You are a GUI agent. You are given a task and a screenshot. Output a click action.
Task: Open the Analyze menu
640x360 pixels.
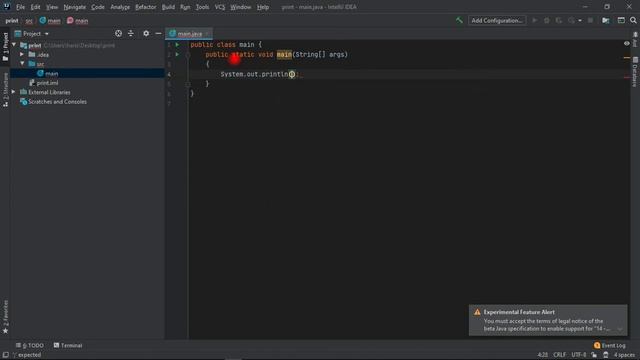120,7
